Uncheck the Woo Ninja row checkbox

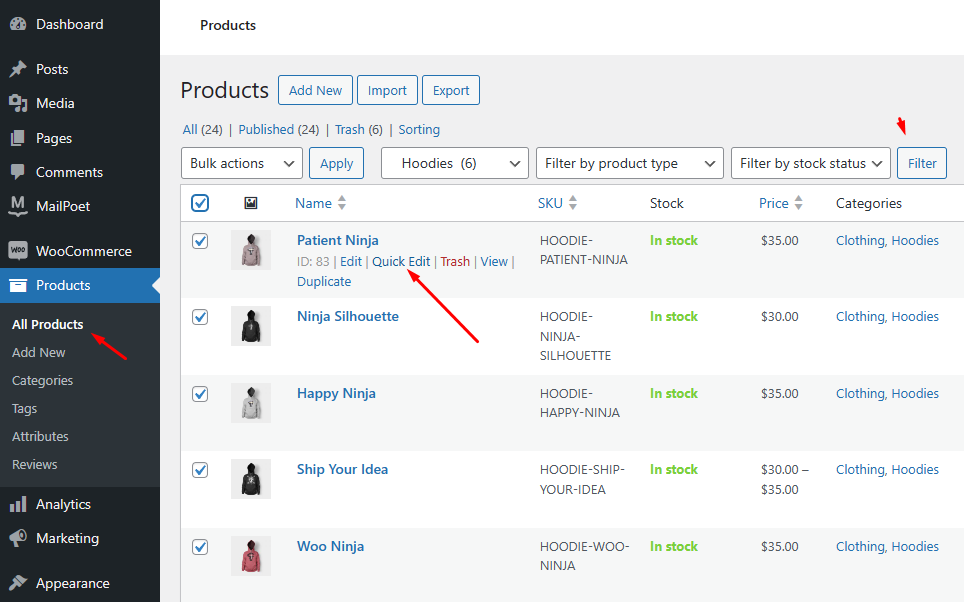(200, 547)
